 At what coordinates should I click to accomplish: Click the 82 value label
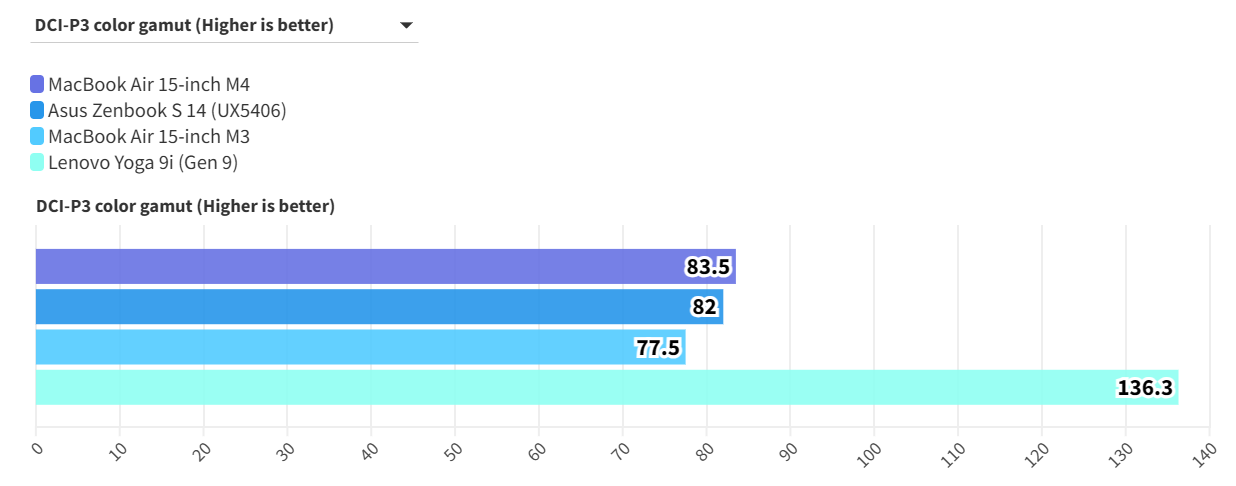[x=704, y=307]
